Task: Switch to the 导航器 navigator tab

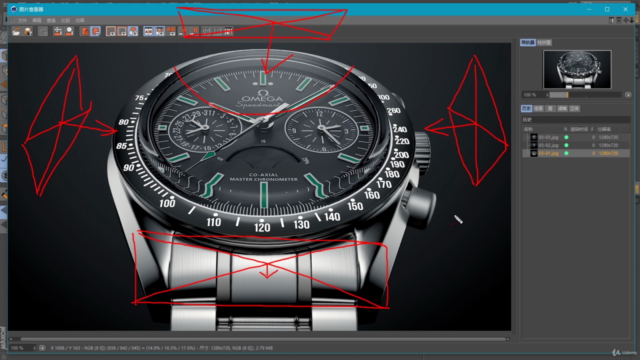Action: pos(528,42)
